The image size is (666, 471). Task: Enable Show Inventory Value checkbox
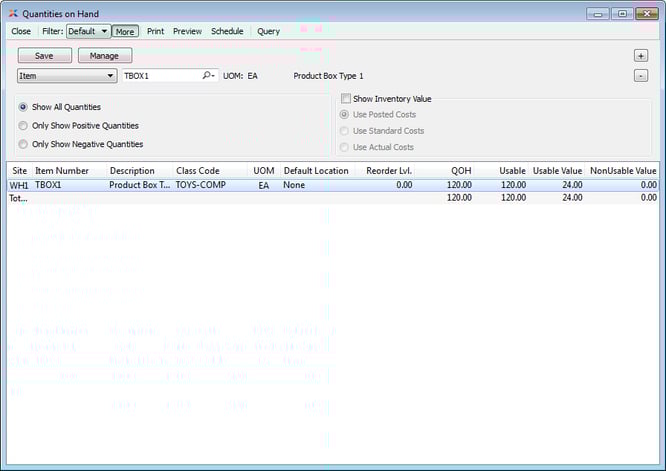[346, 99]
